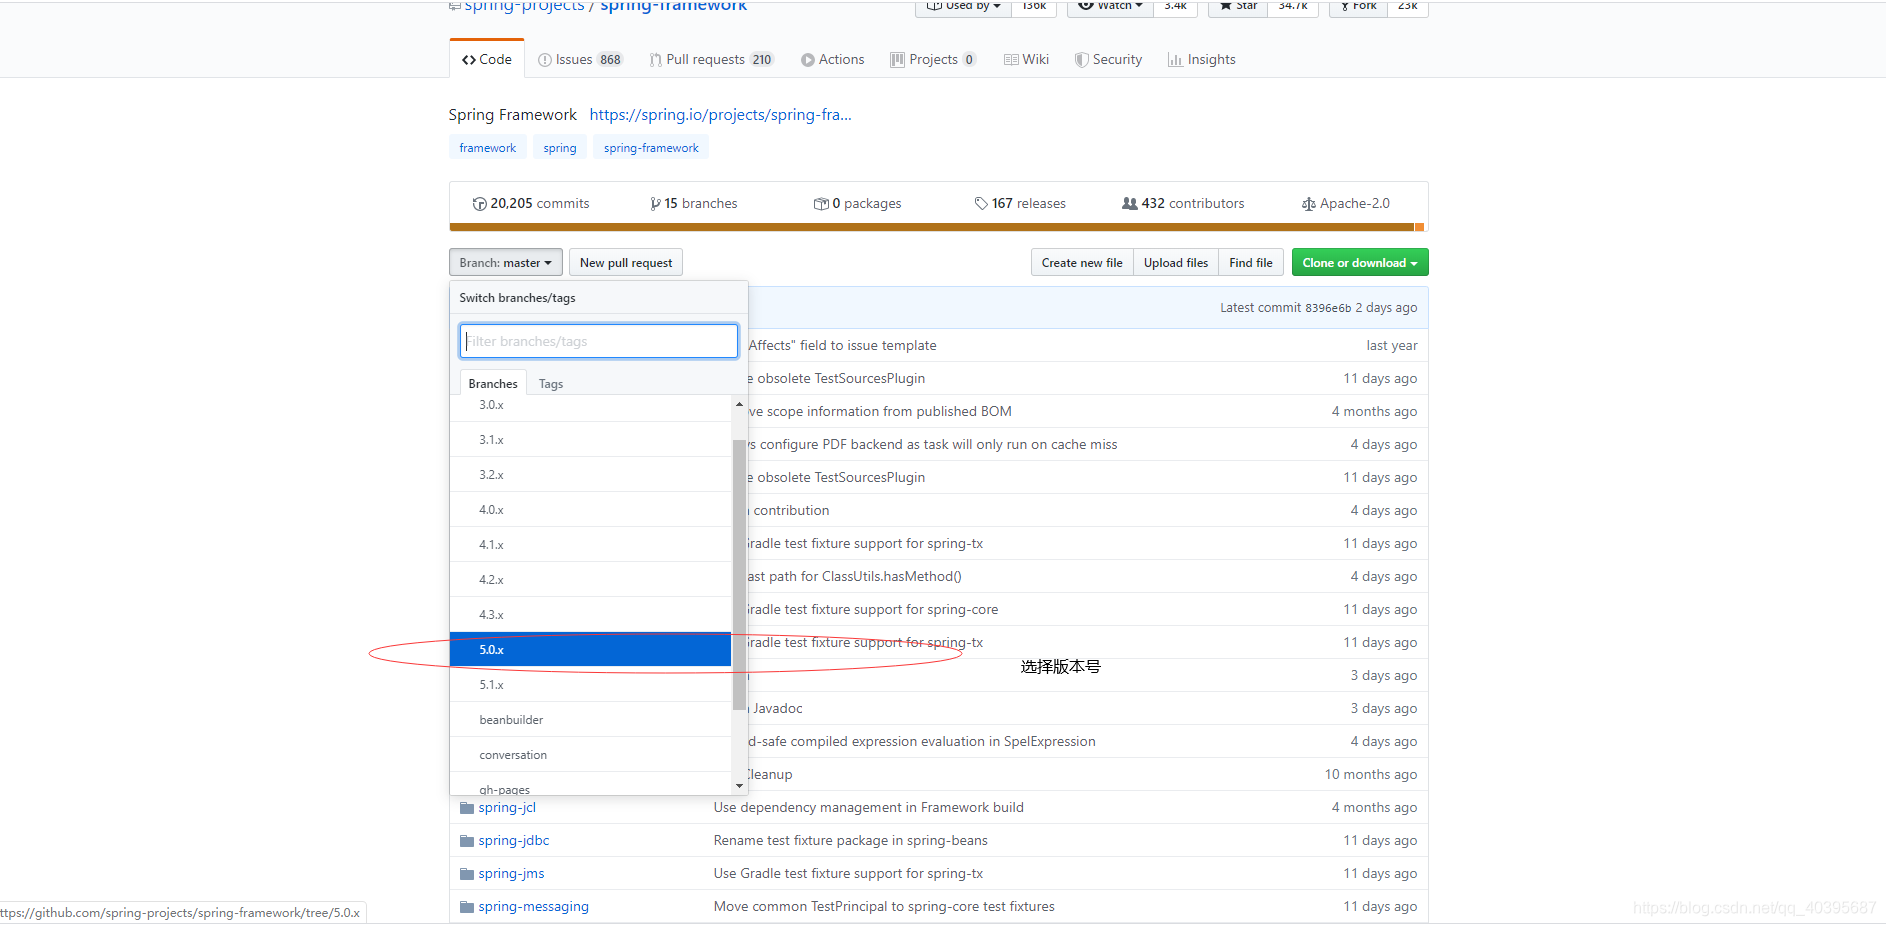Open the Security tab
The width and height of the screenshot is (1886, 926).
pyautogui.click(x=1108, y=59)
